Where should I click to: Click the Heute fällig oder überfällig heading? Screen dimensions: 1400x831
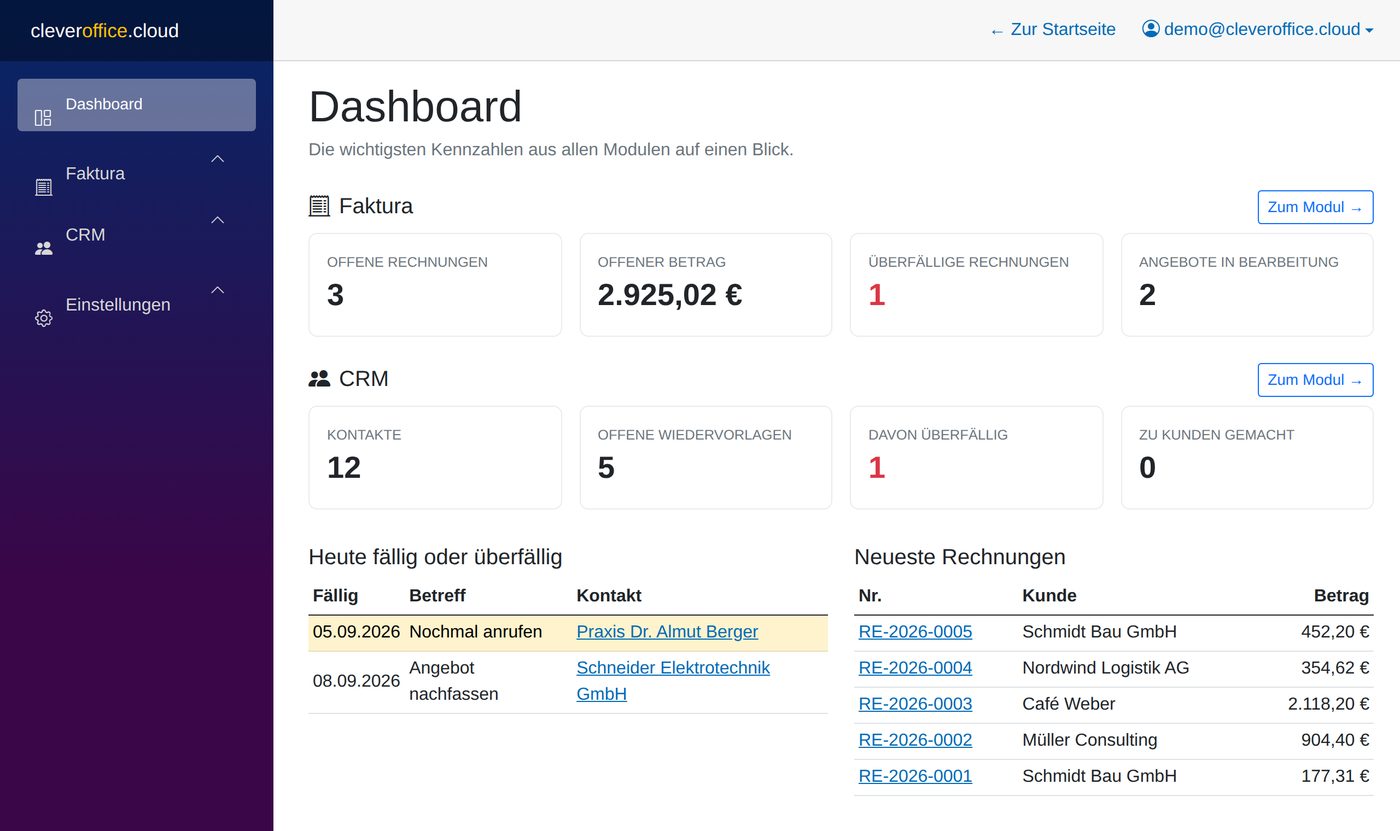(x=435, y=557)
